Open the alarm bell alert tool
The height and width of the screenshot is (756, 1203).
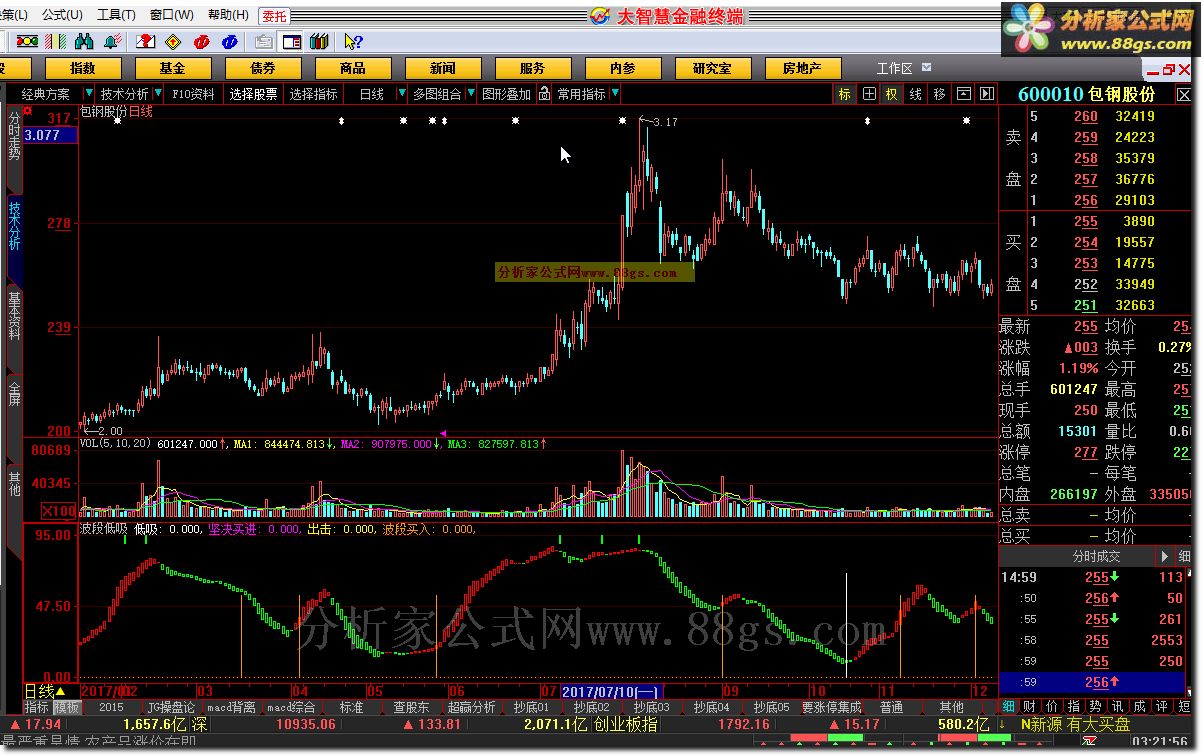pyautogui.click(x=112, y=42)
